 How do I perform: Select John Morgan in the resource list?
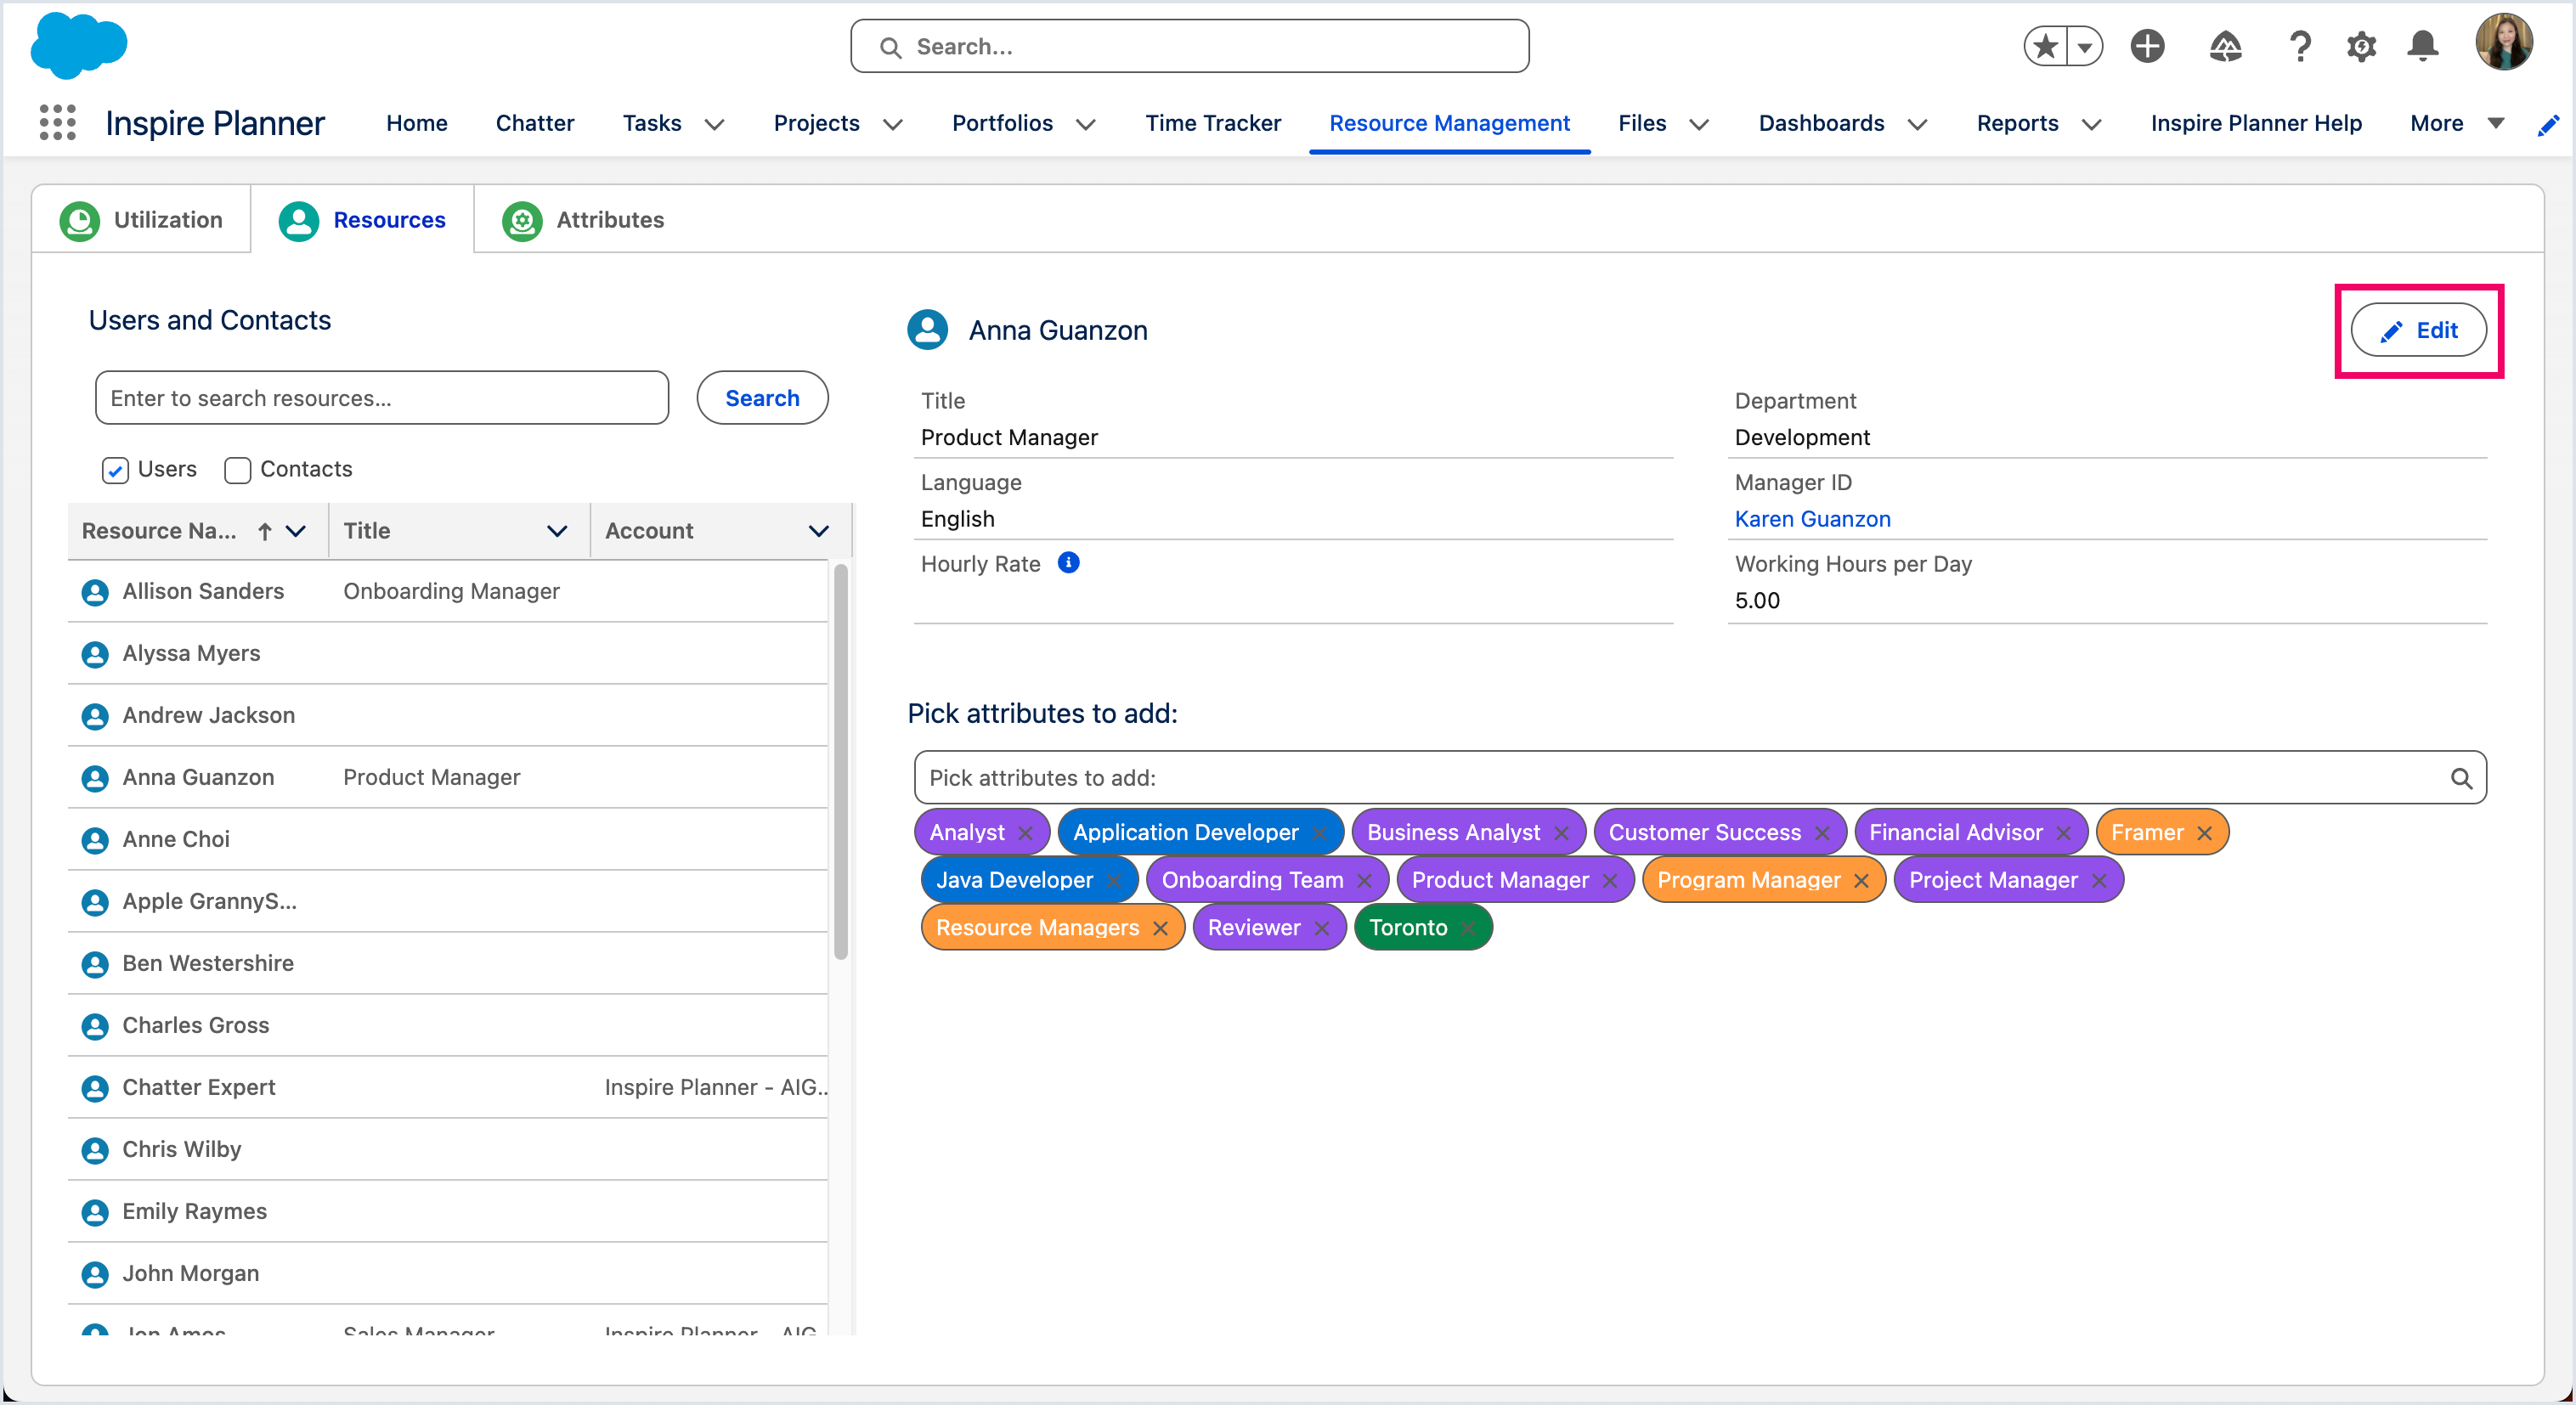point(447,1274)
